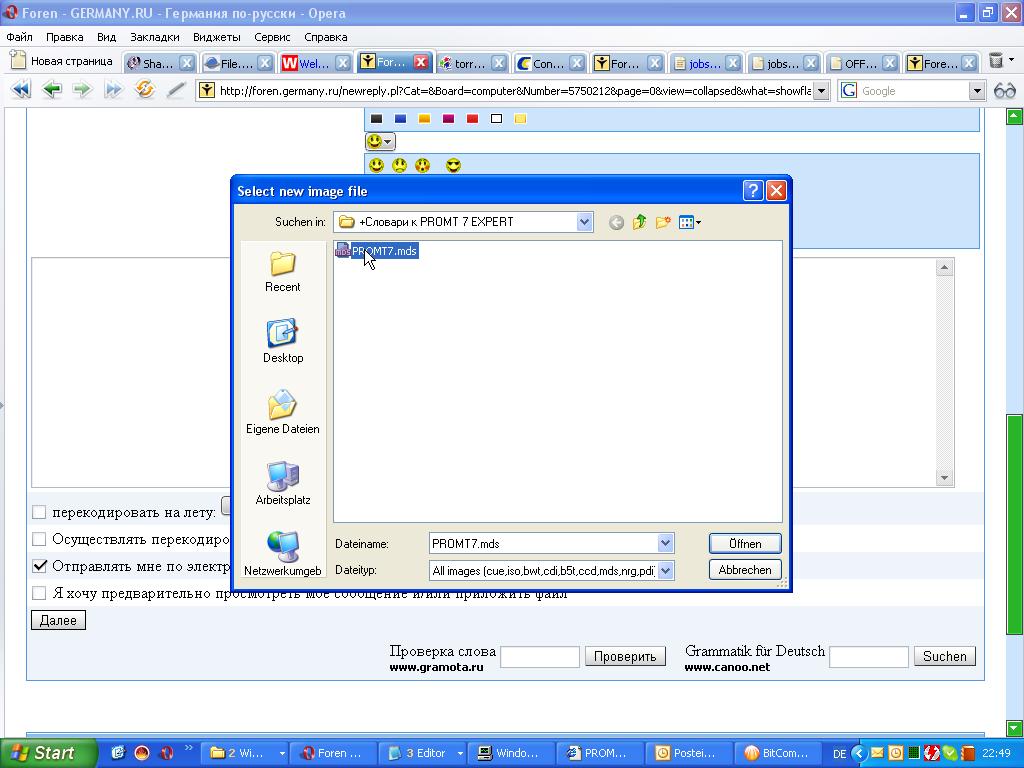1024x768 pixels.
Task: Open the Google search engine dropdown
Action: [x=976, y=91]
